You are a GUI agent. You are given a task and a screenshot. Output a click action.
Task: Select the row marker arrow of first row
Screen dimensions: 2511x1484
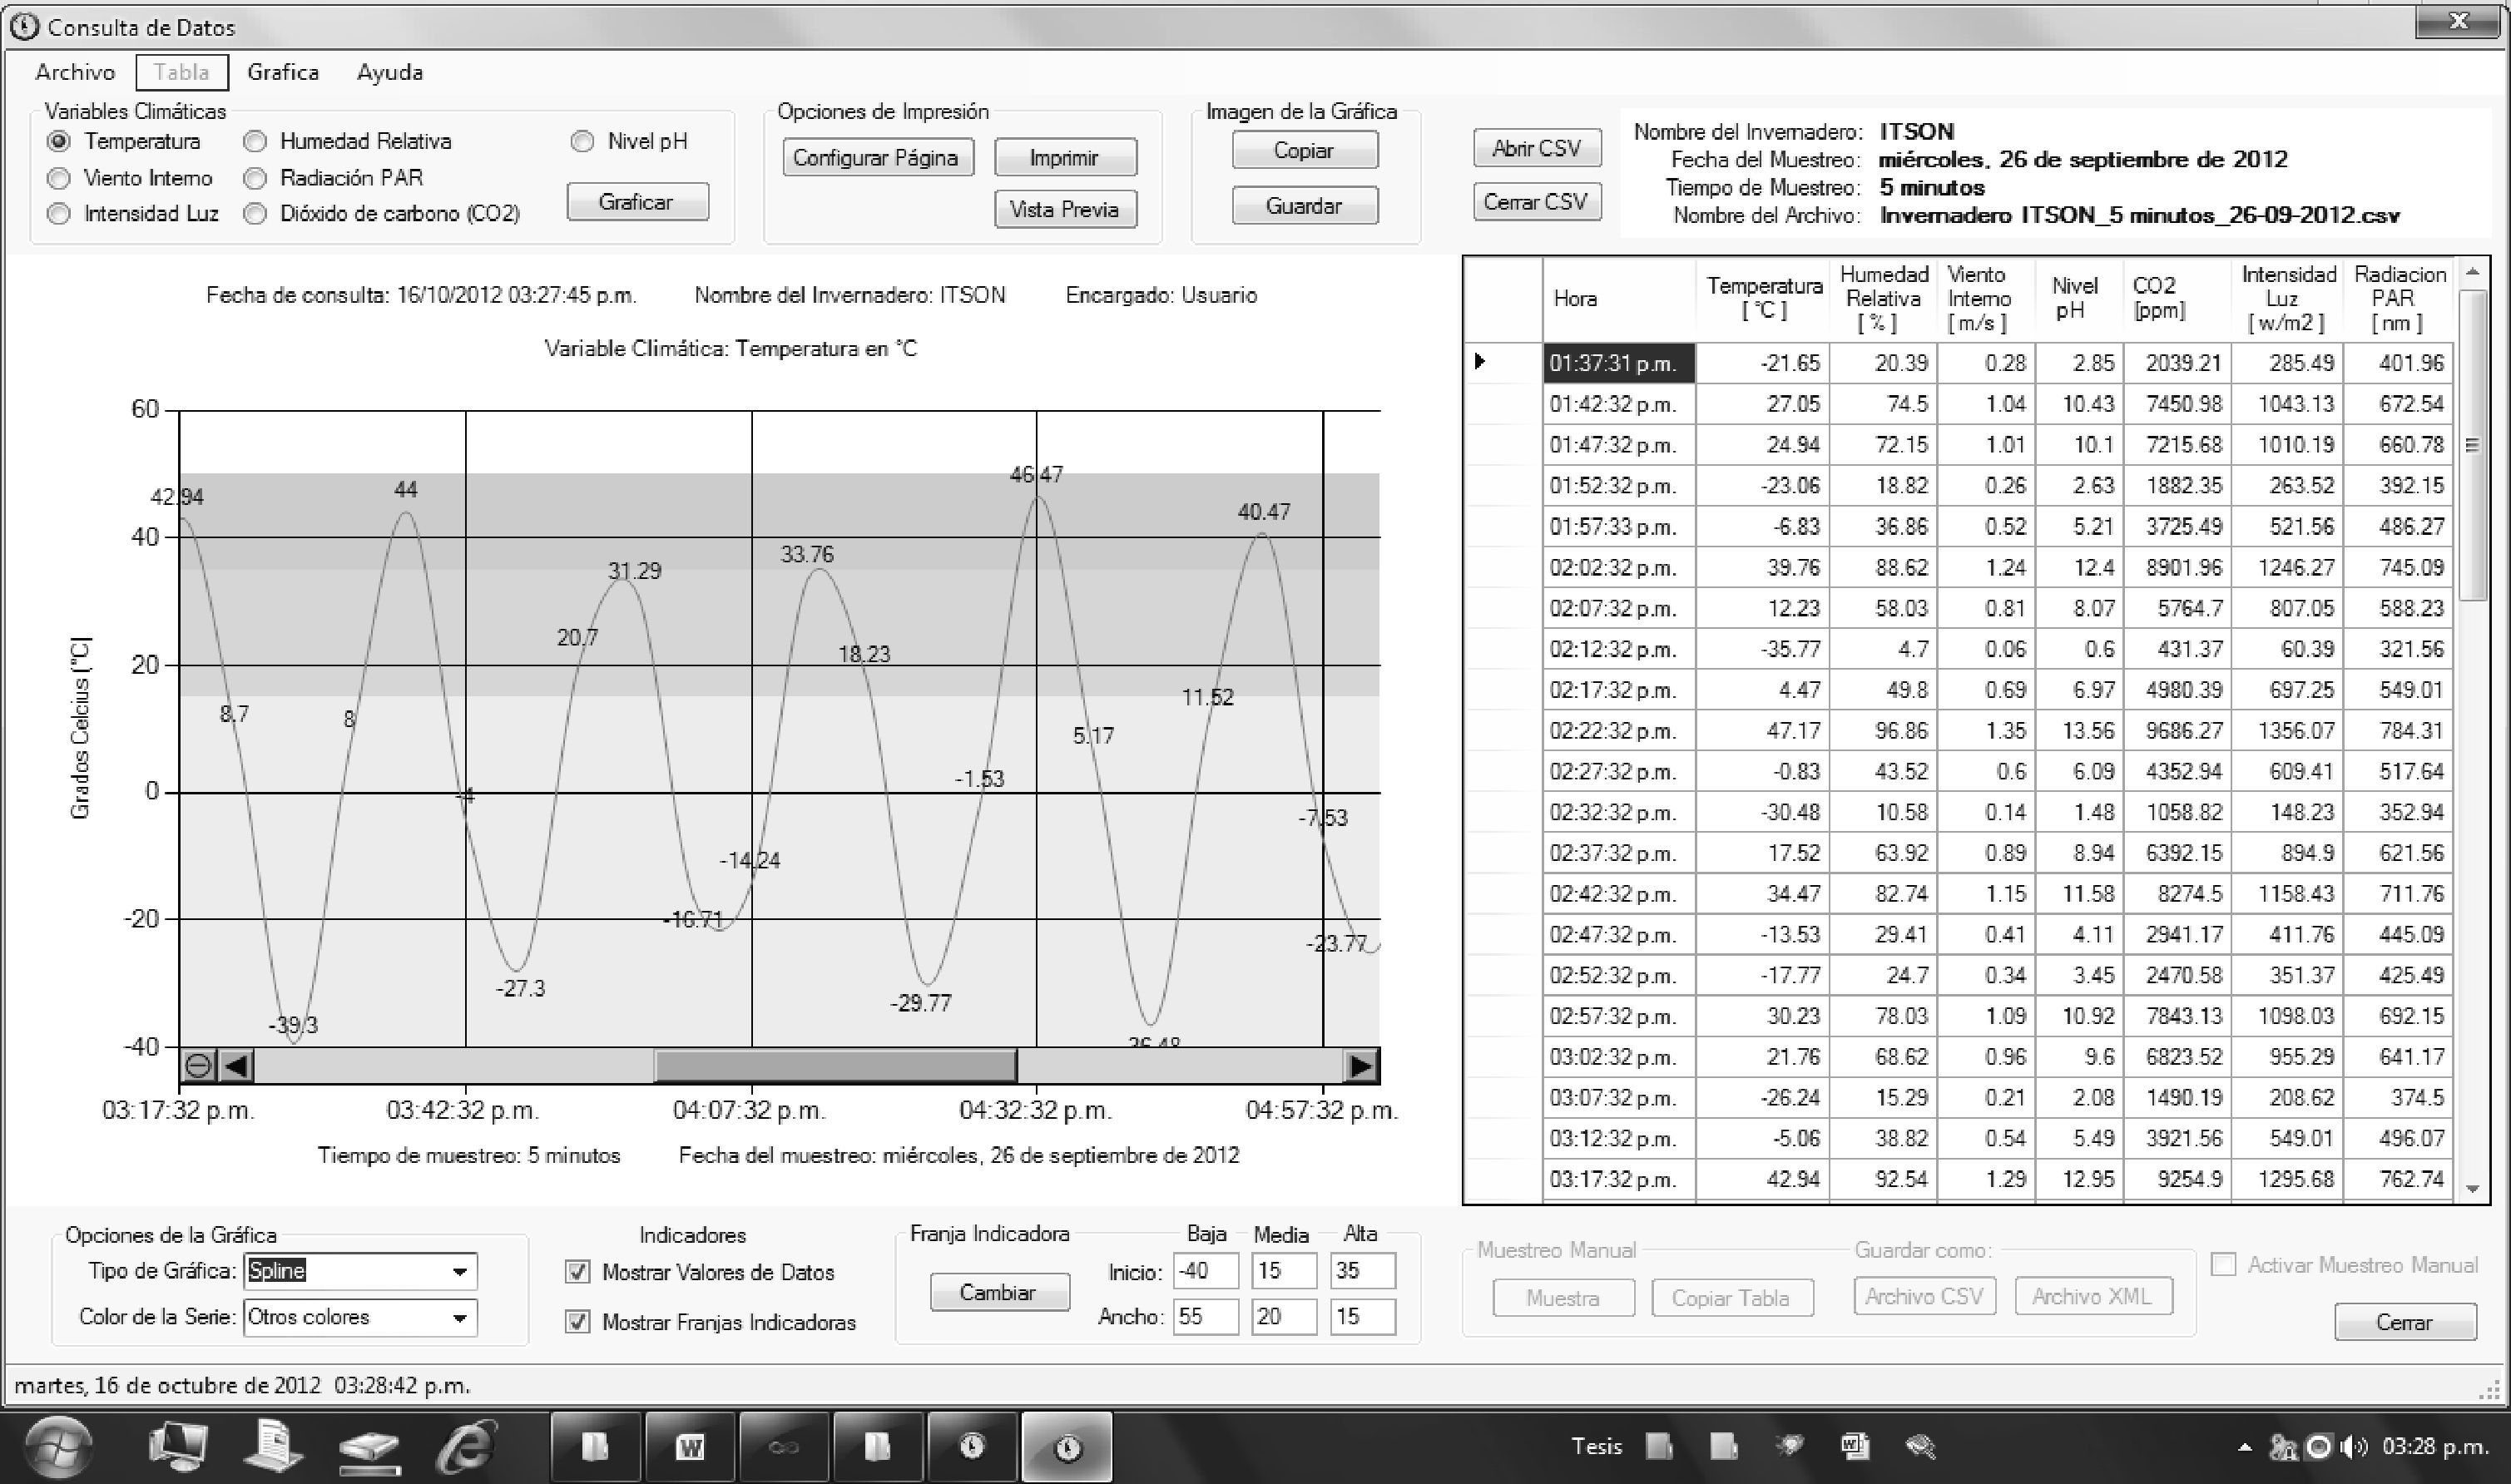pyautogui.click(x=1481, y=362)
